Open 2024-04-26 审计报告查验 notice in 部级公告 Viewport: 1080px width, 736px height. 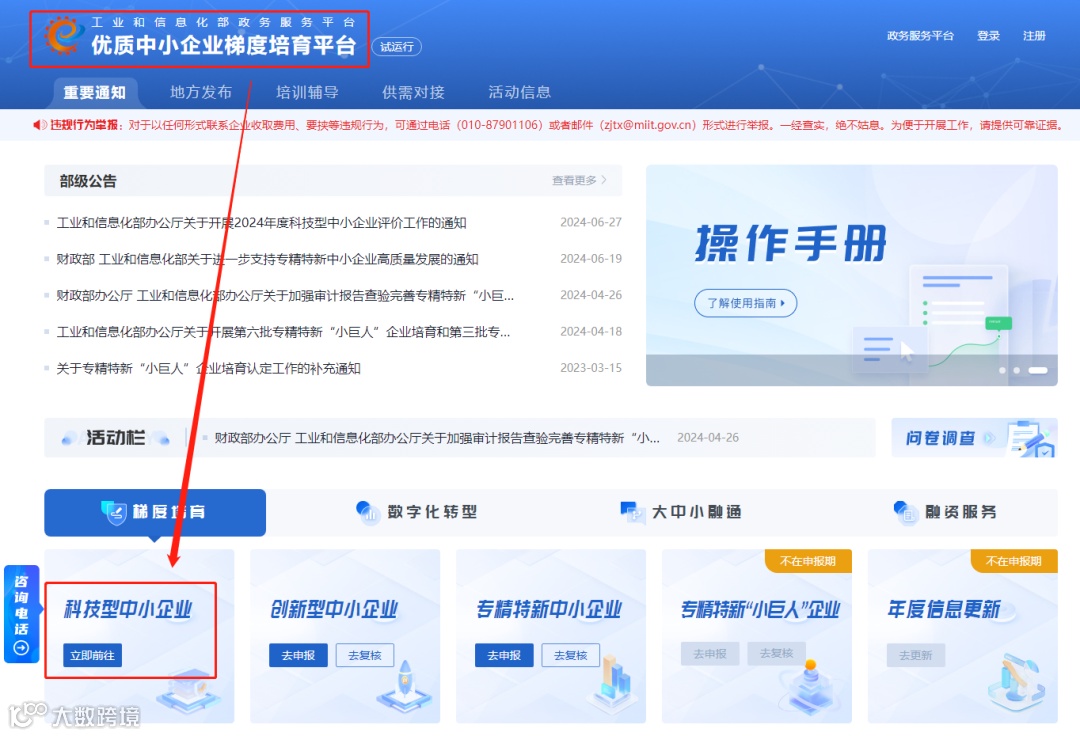click(x=285, y=296)
